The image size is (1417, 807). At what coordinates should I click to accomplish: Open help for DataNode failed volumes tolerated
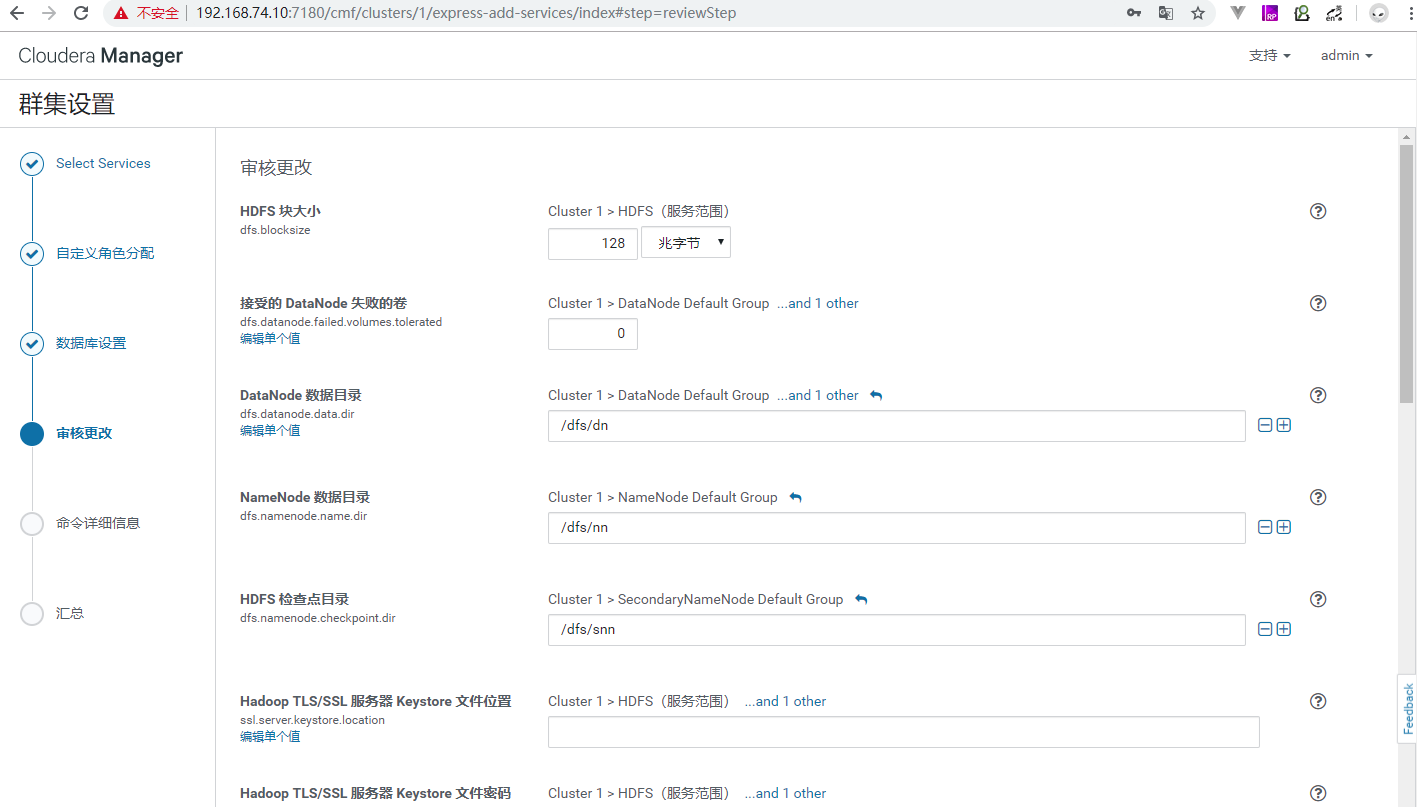pyautogui.click(x=1318, y=303)
